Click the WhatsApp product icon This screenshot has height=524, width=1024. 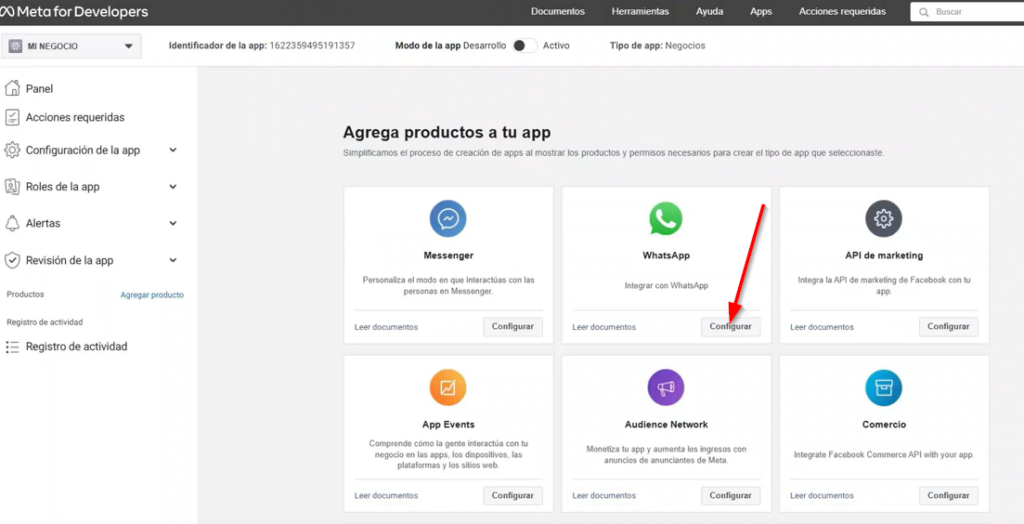[x=666, y=218]
